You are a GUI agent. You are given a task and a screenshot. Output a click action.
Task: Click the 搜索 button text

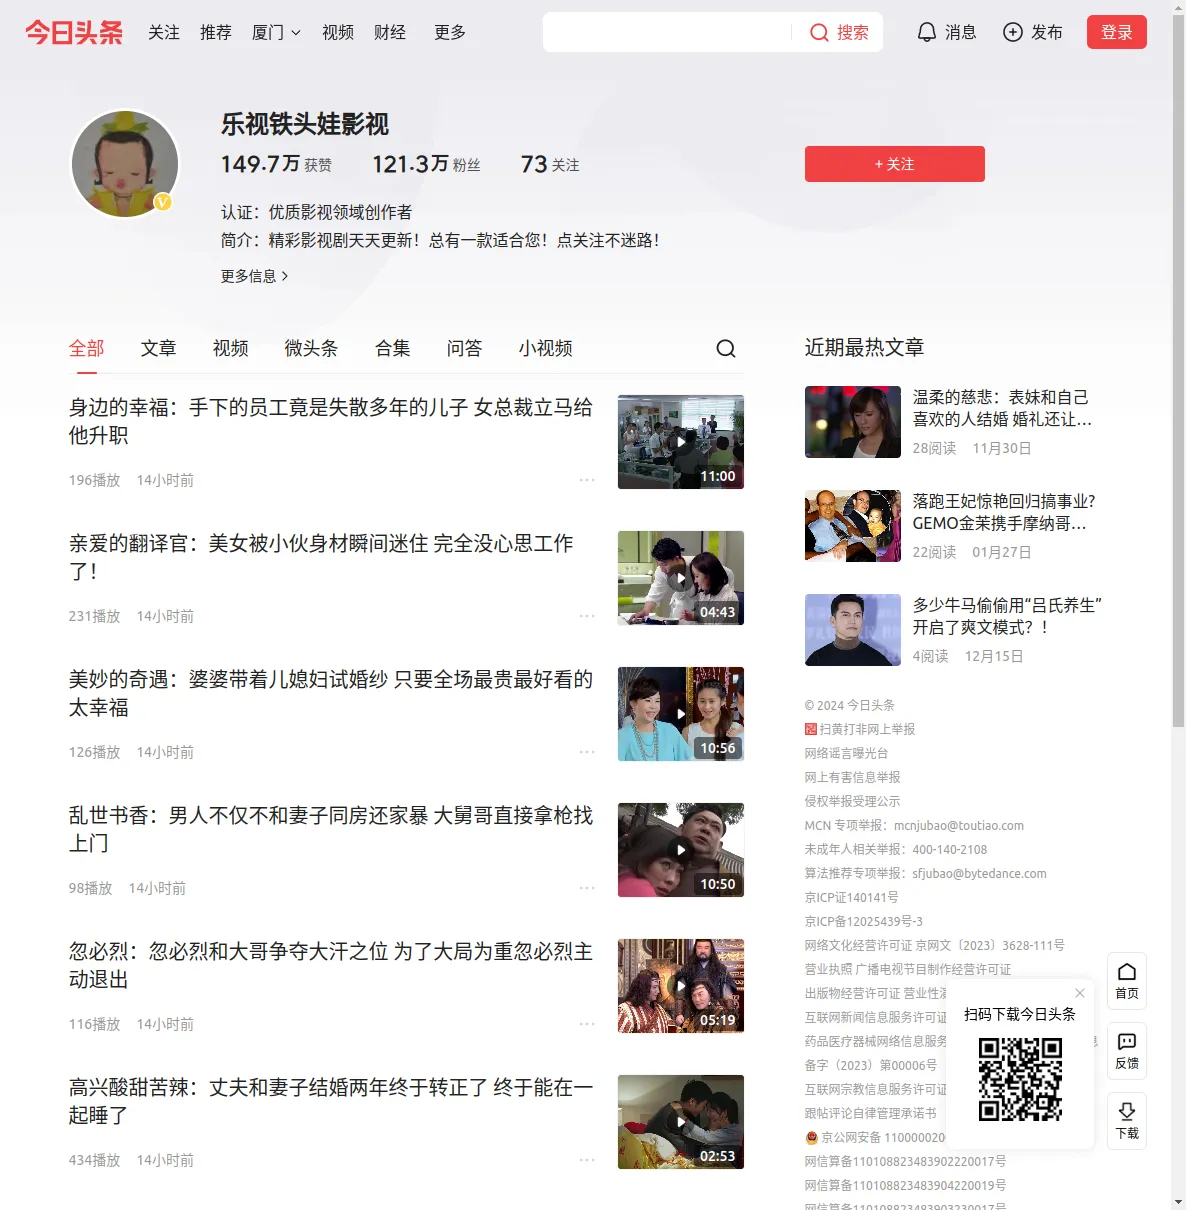(x=853, y=32)
